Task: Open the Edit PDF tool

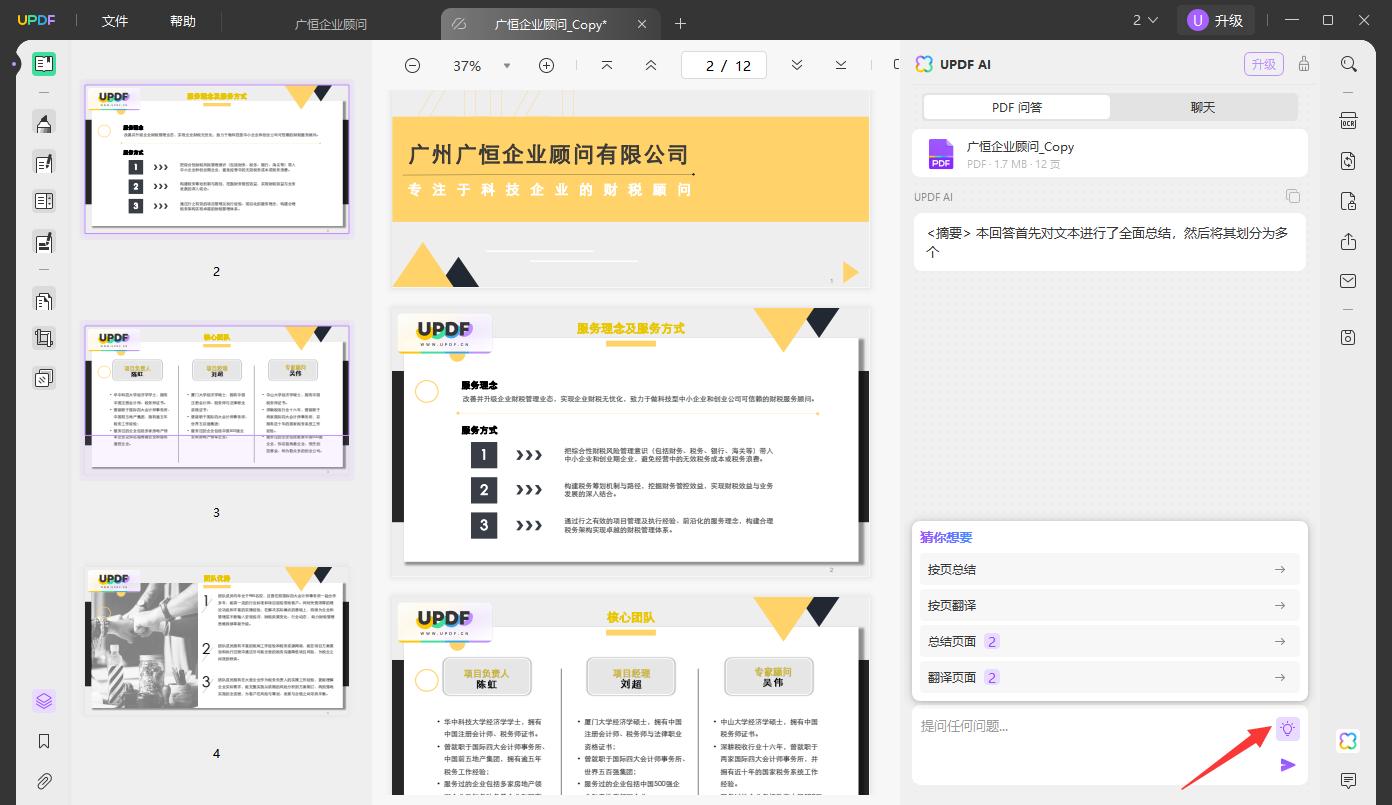Action: 43,162
